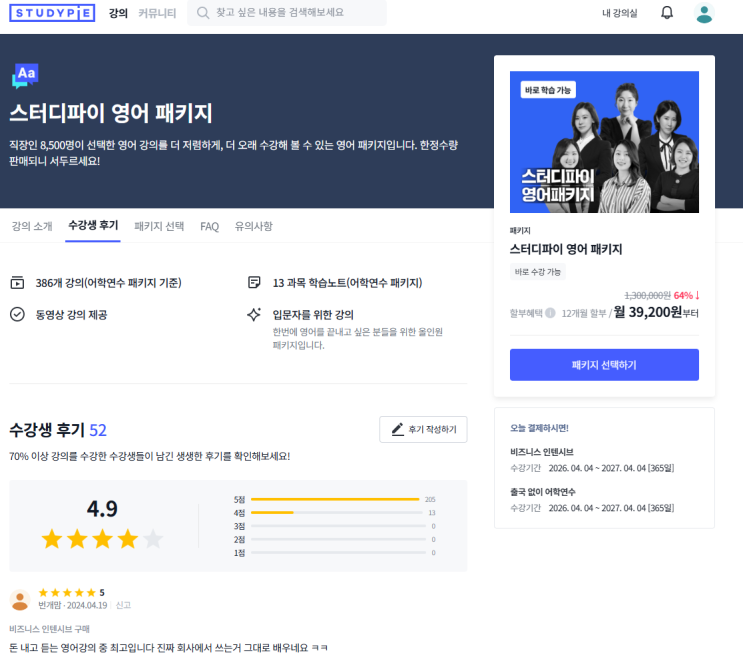Select the 수강생 후기 tab
Image resolution: width=743 pixels, height=665 pixels.
(93, 225)
